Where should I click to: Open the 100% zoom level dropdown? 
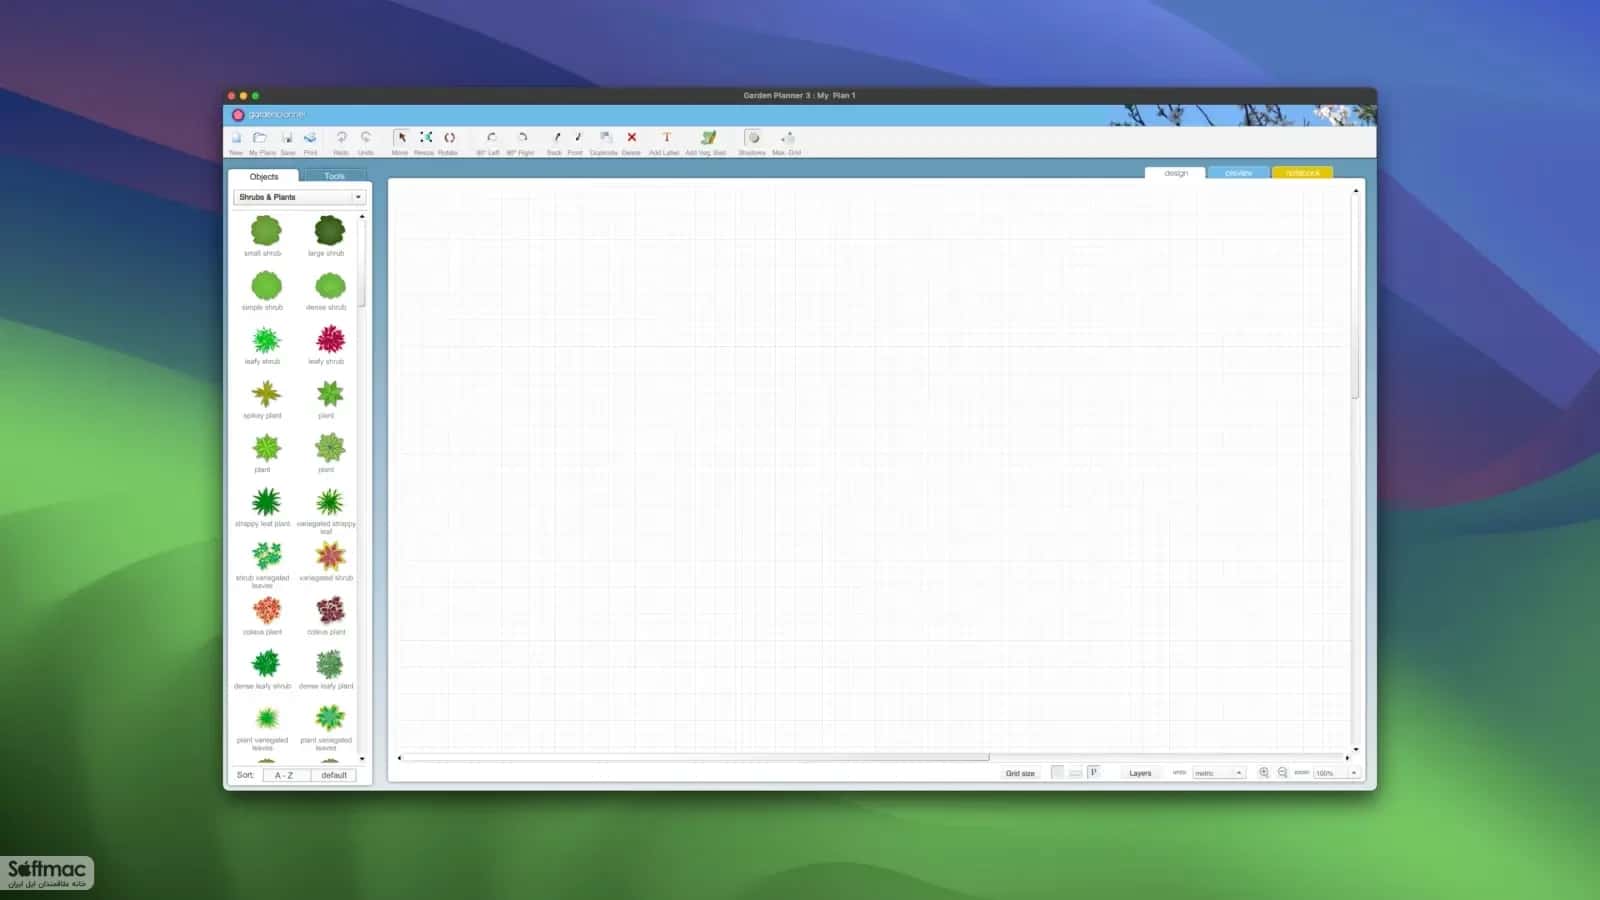tap(1336, 773)
